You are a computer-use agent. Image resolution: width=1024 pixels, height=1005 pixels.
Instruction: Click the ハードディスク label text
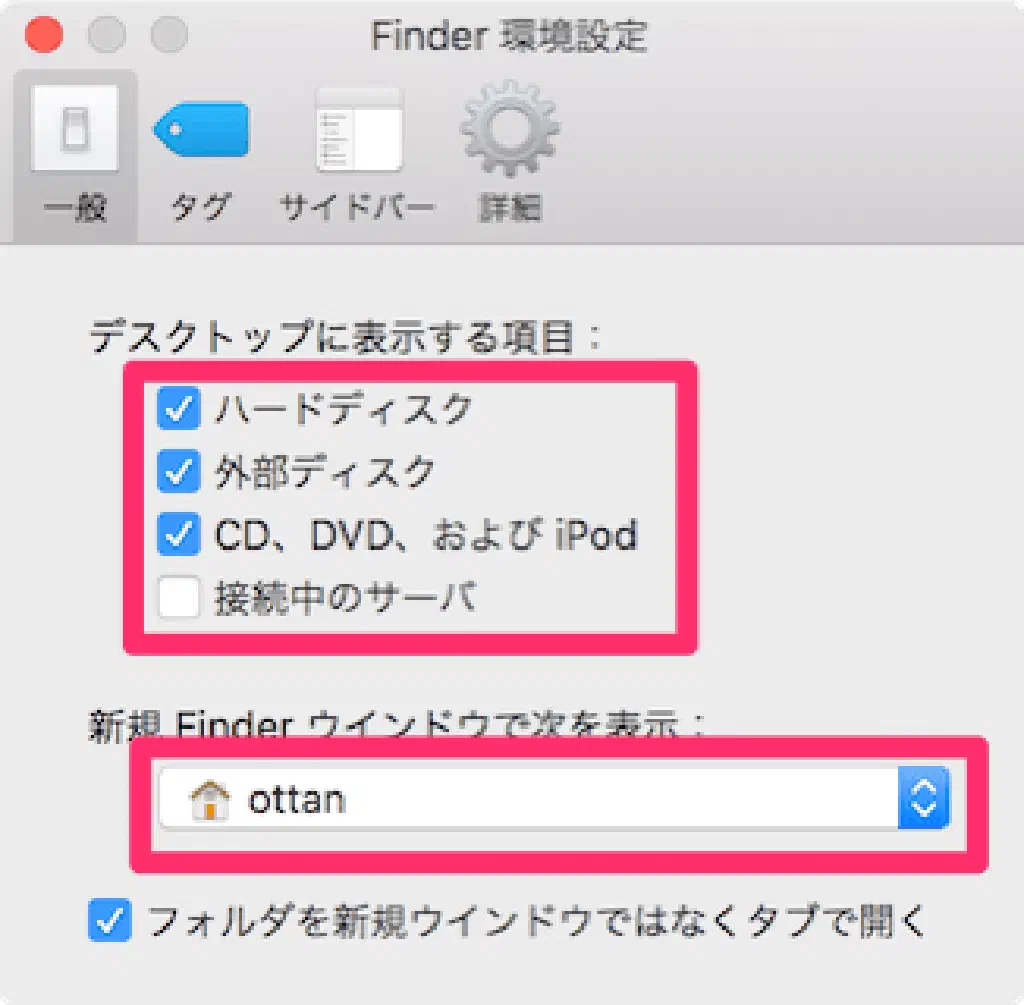click(344, 409)
